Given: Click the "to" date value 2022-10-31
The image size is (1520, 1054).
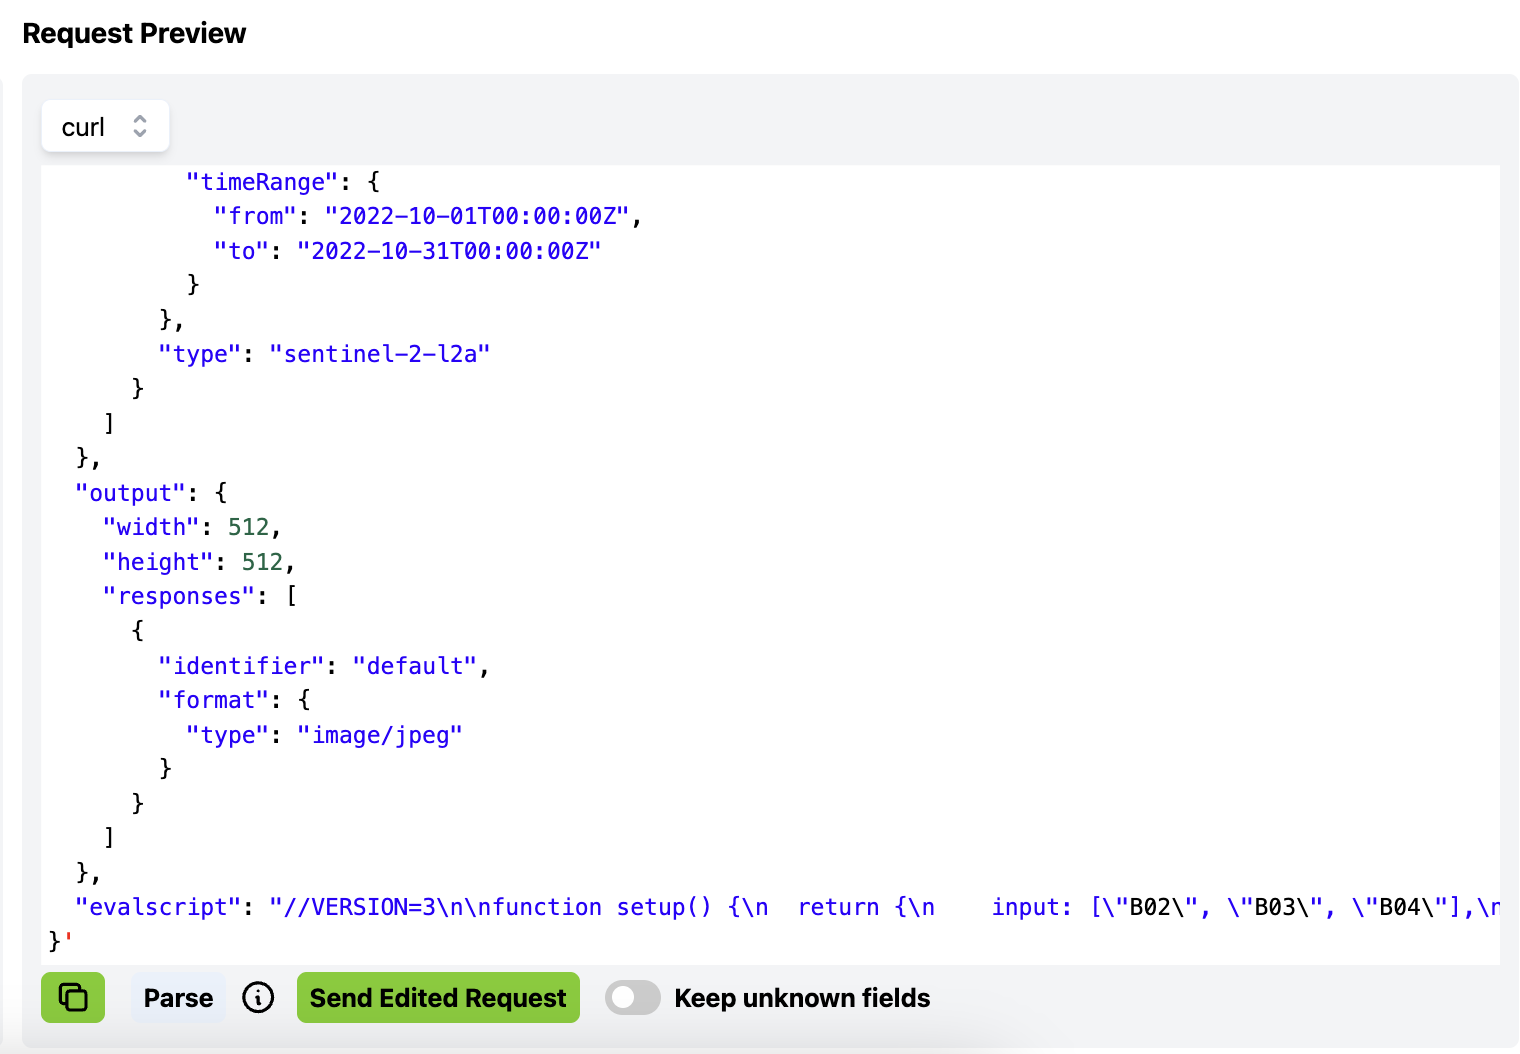Looking at the screenshot, I should pos(449,251).
